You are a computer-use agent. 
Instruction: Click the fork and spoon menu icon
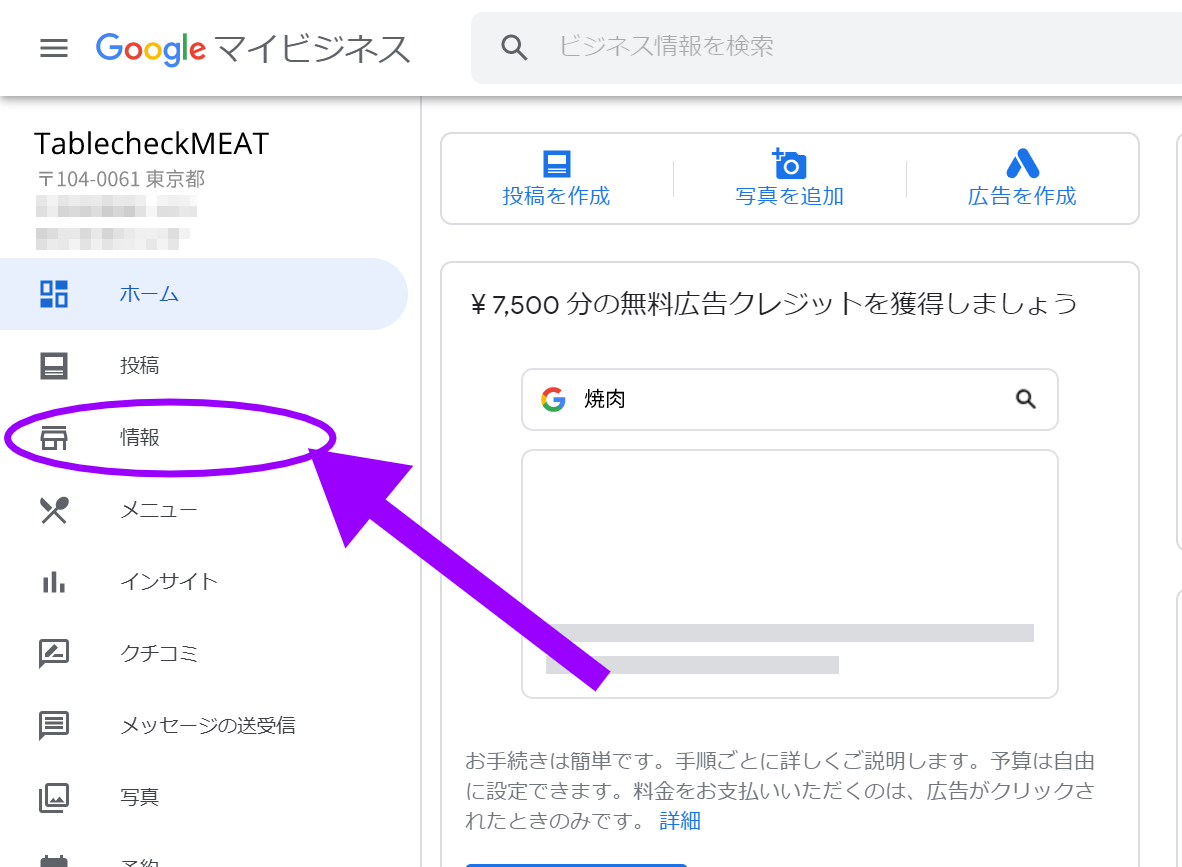(54, 510)
